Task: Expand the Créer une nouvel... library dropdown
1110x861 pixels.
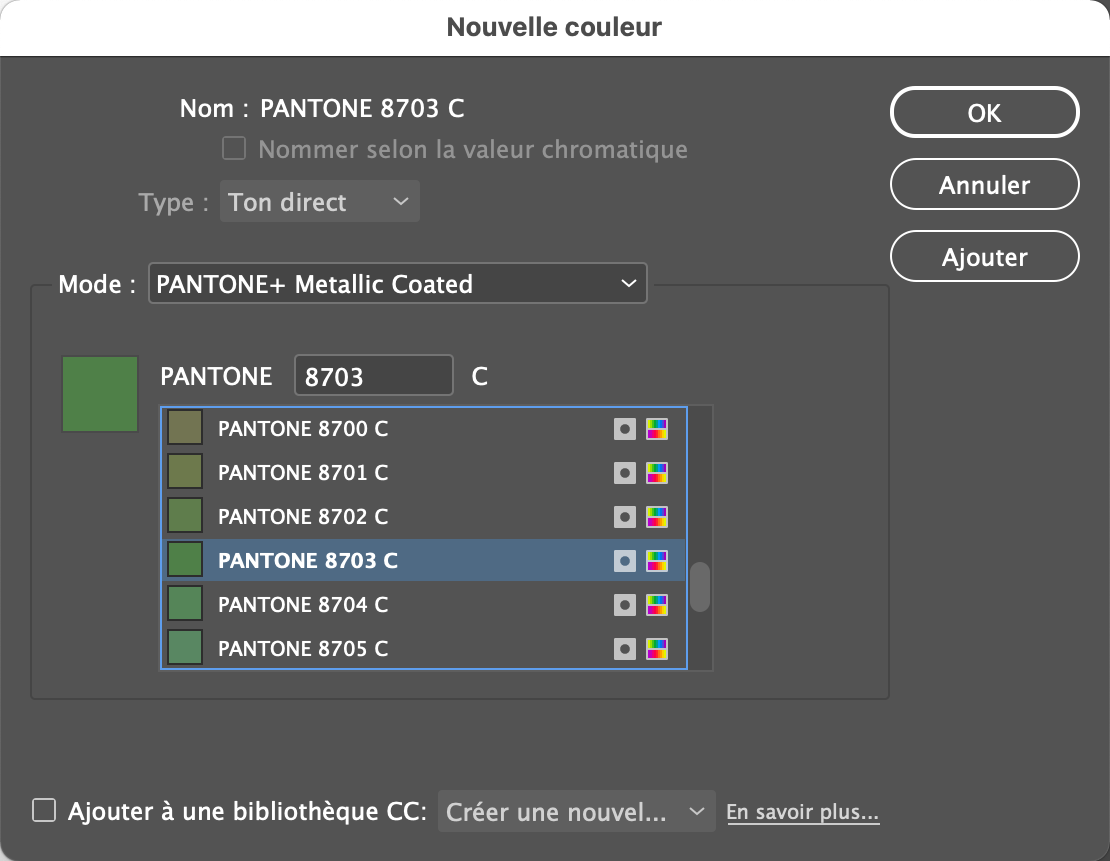Action: point(576,812)
